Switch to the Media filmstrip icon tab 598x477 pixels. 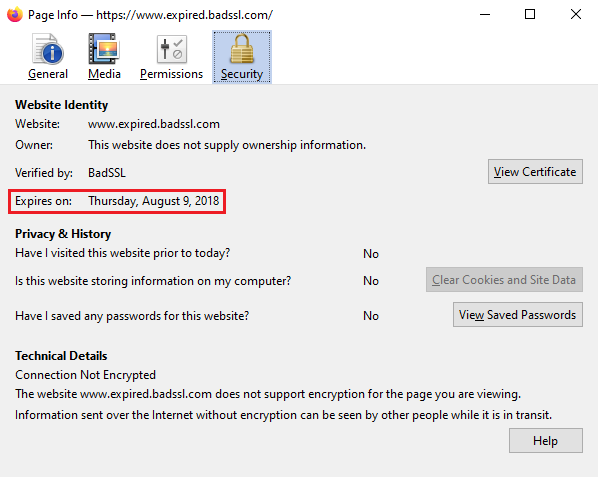(104, 49)
